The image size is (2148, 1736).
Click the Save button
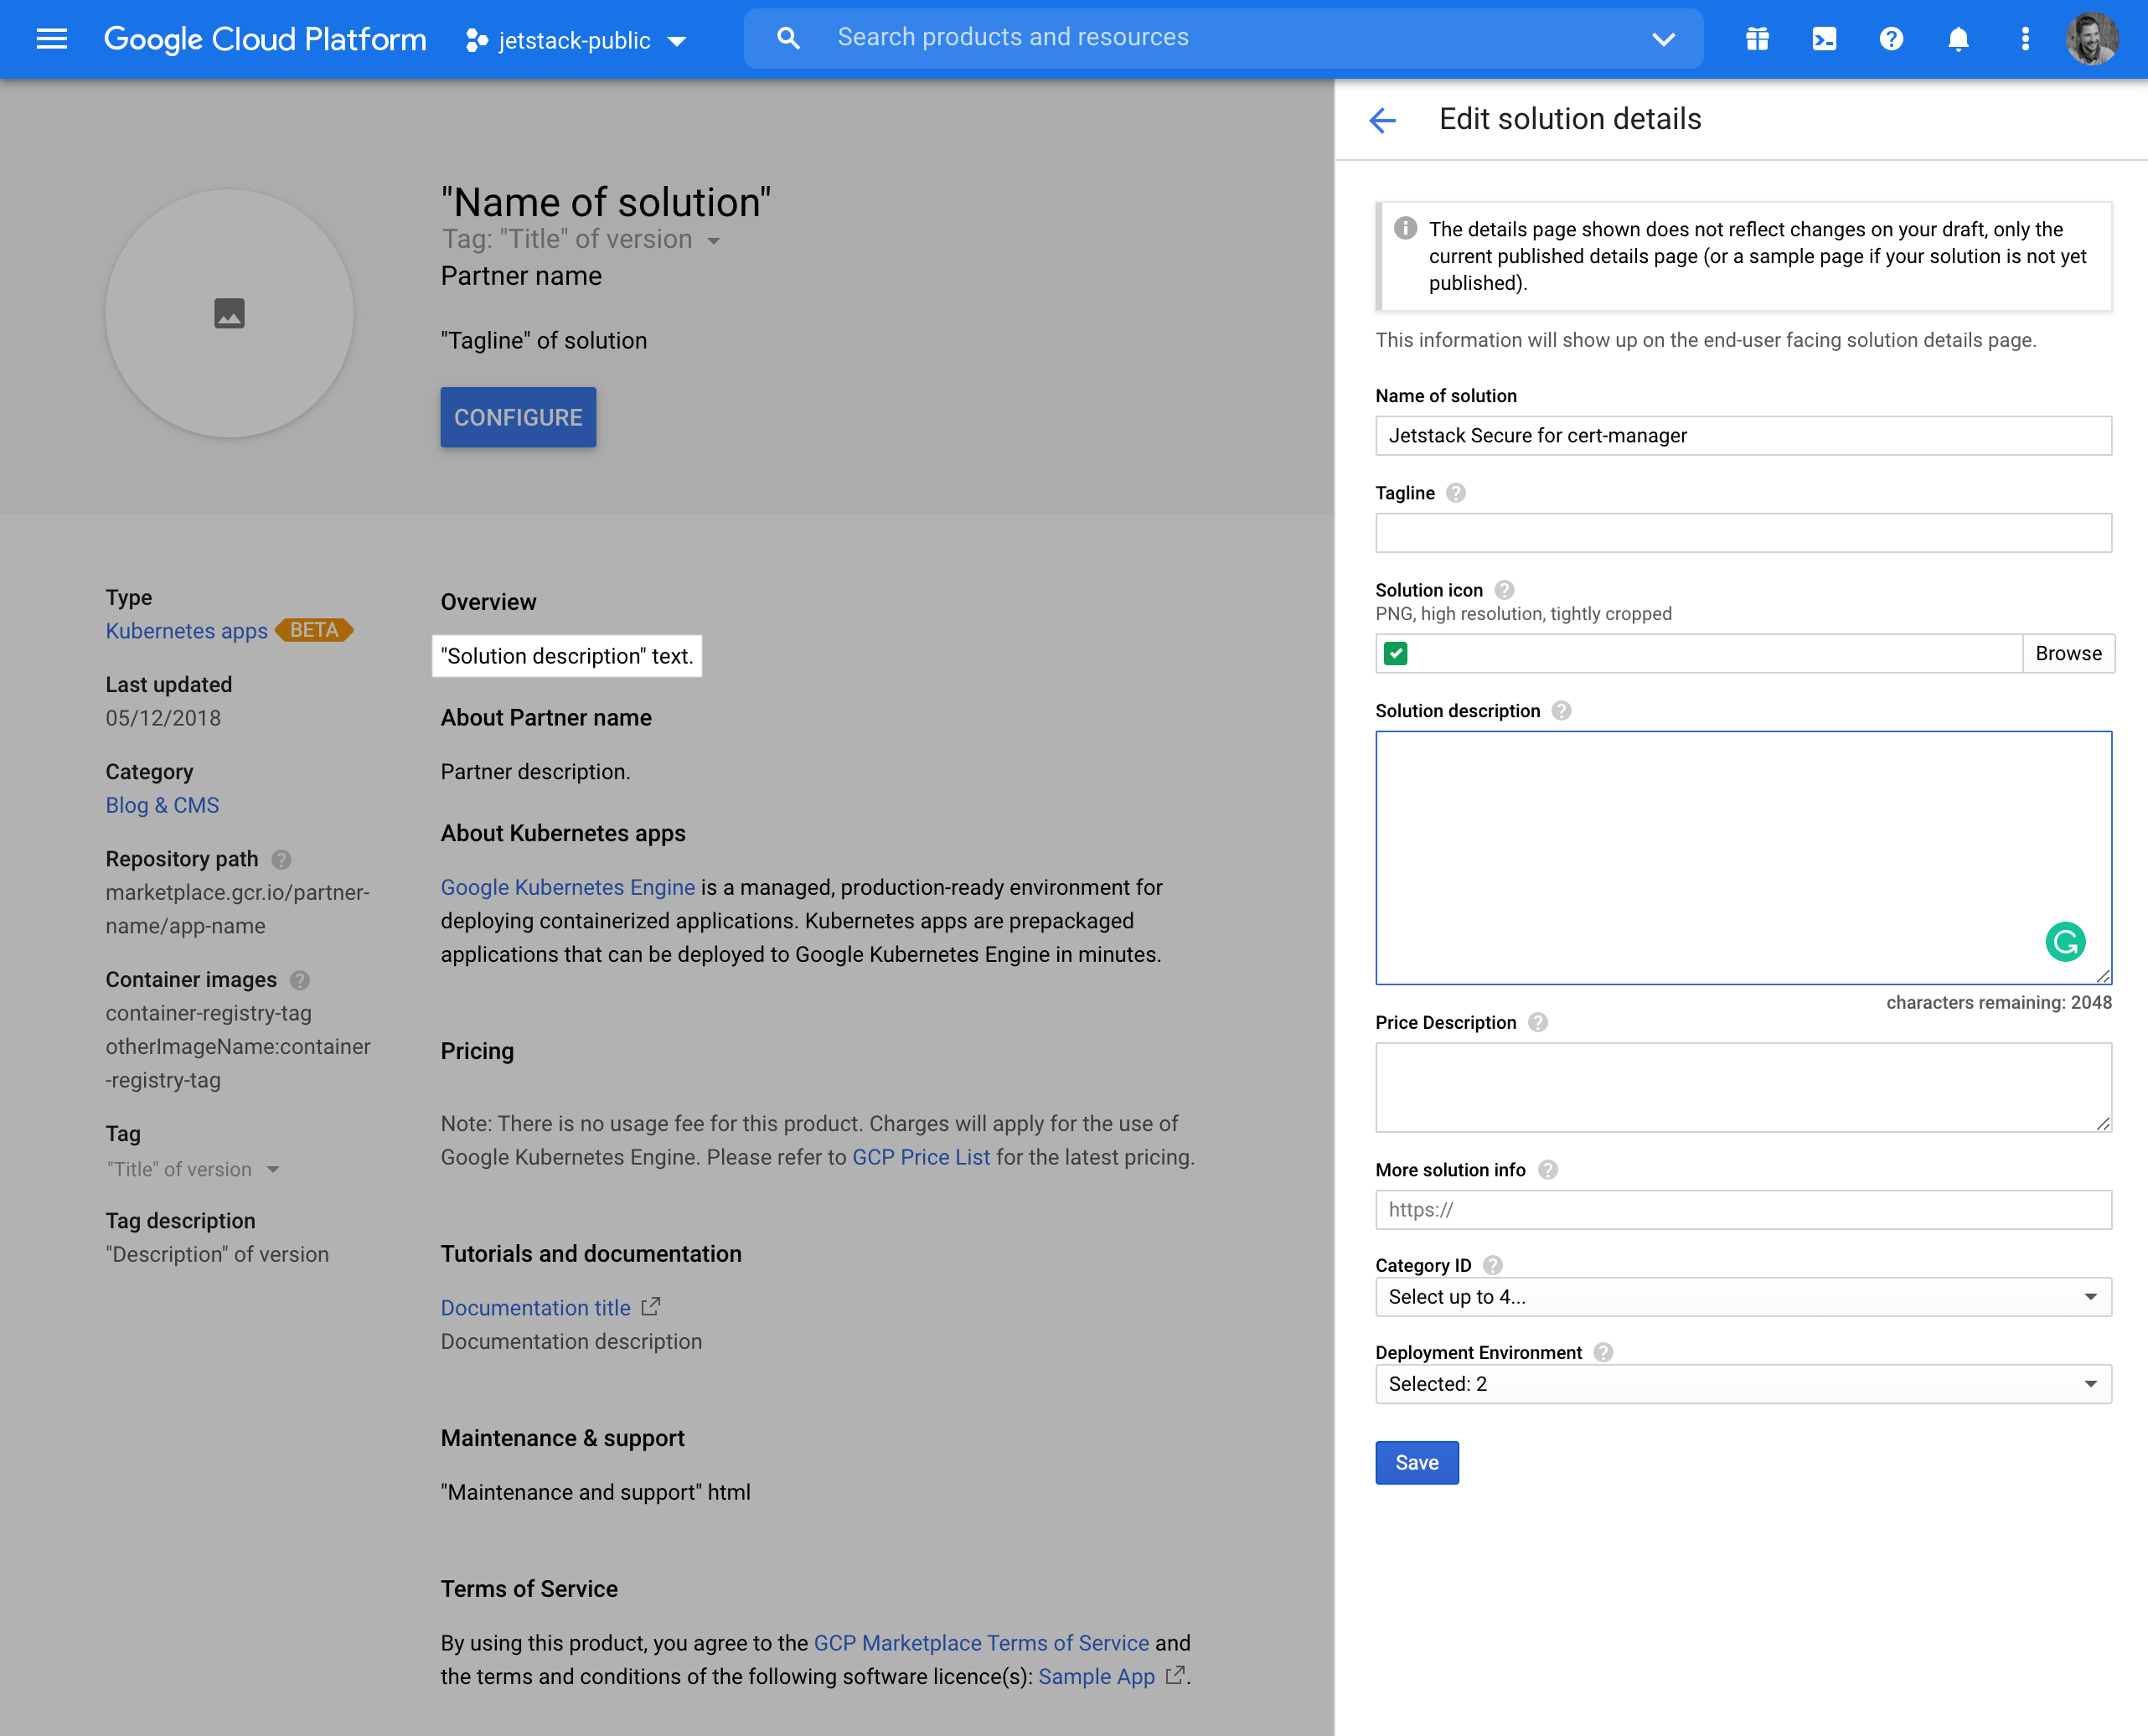coord(1416,1462)
